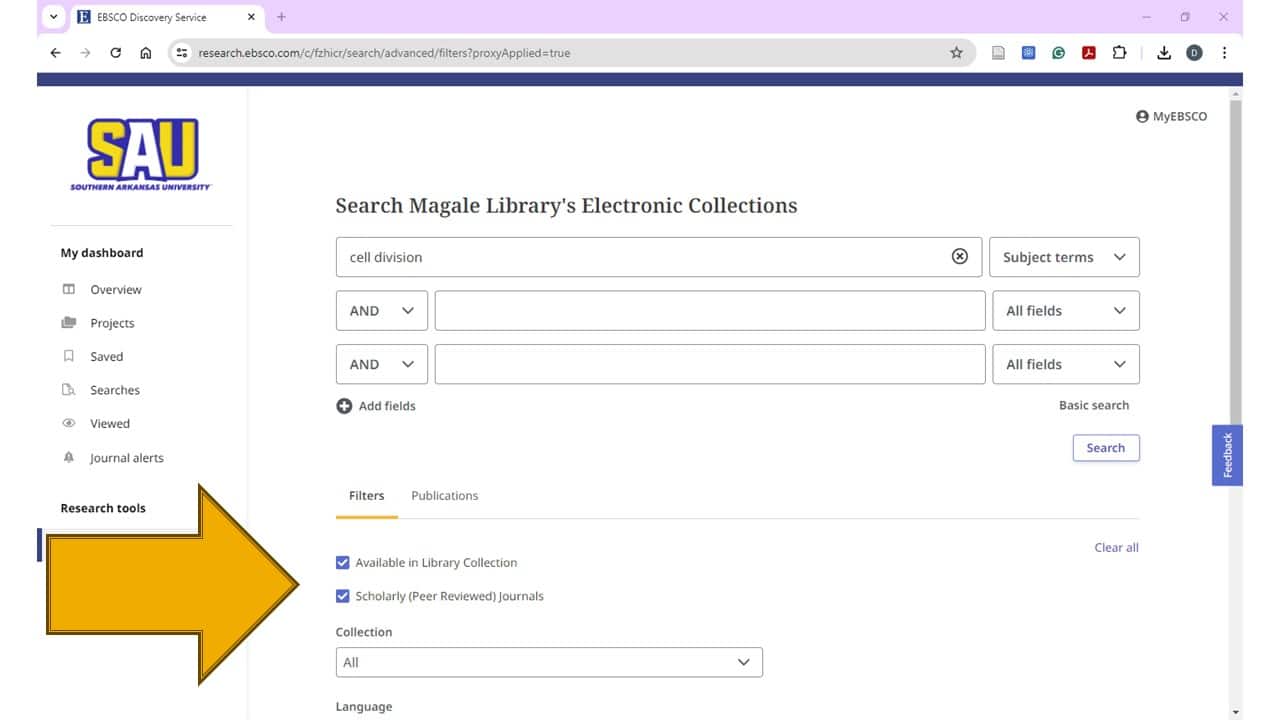Screen dimensions: 1280x720
Task: Bookmark this page with the star icon
Action: pos(956,53)
